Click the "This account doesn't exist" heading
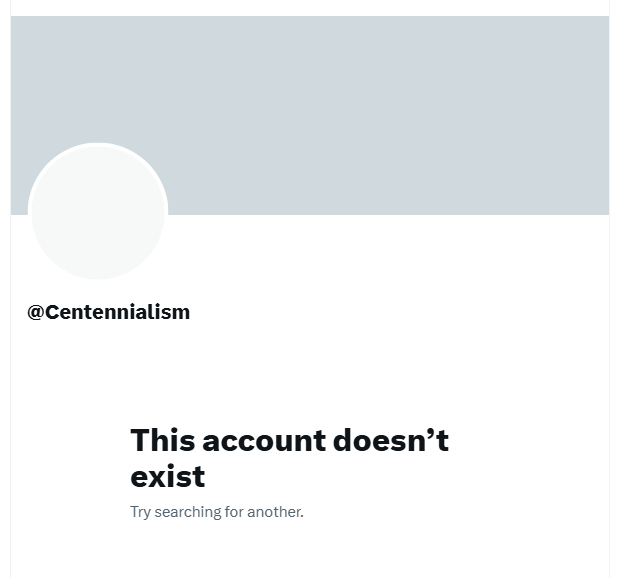Viewport: 622px width, 578px height. click(x=289, y=457)
